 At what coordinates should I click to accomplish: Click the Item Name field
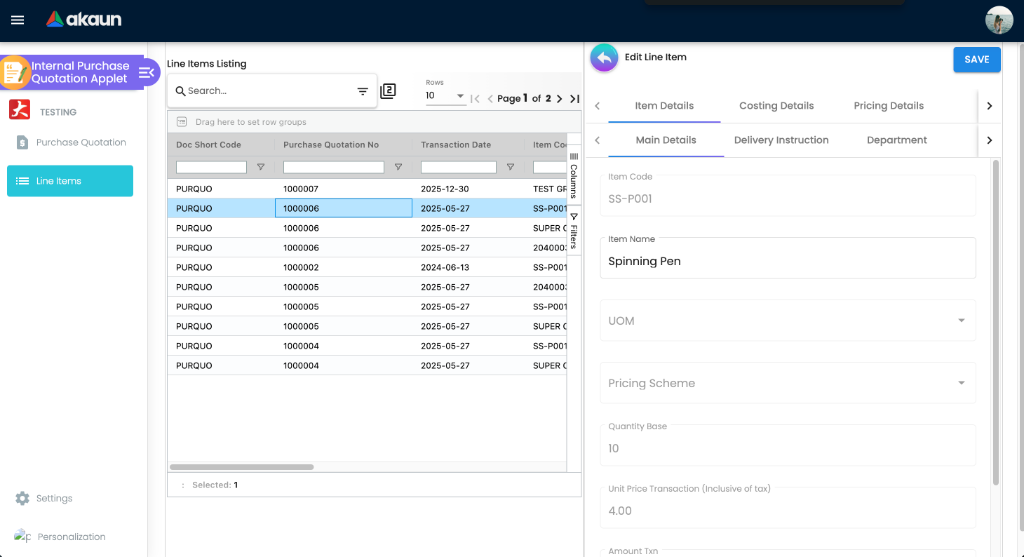(x=788, y=259)
